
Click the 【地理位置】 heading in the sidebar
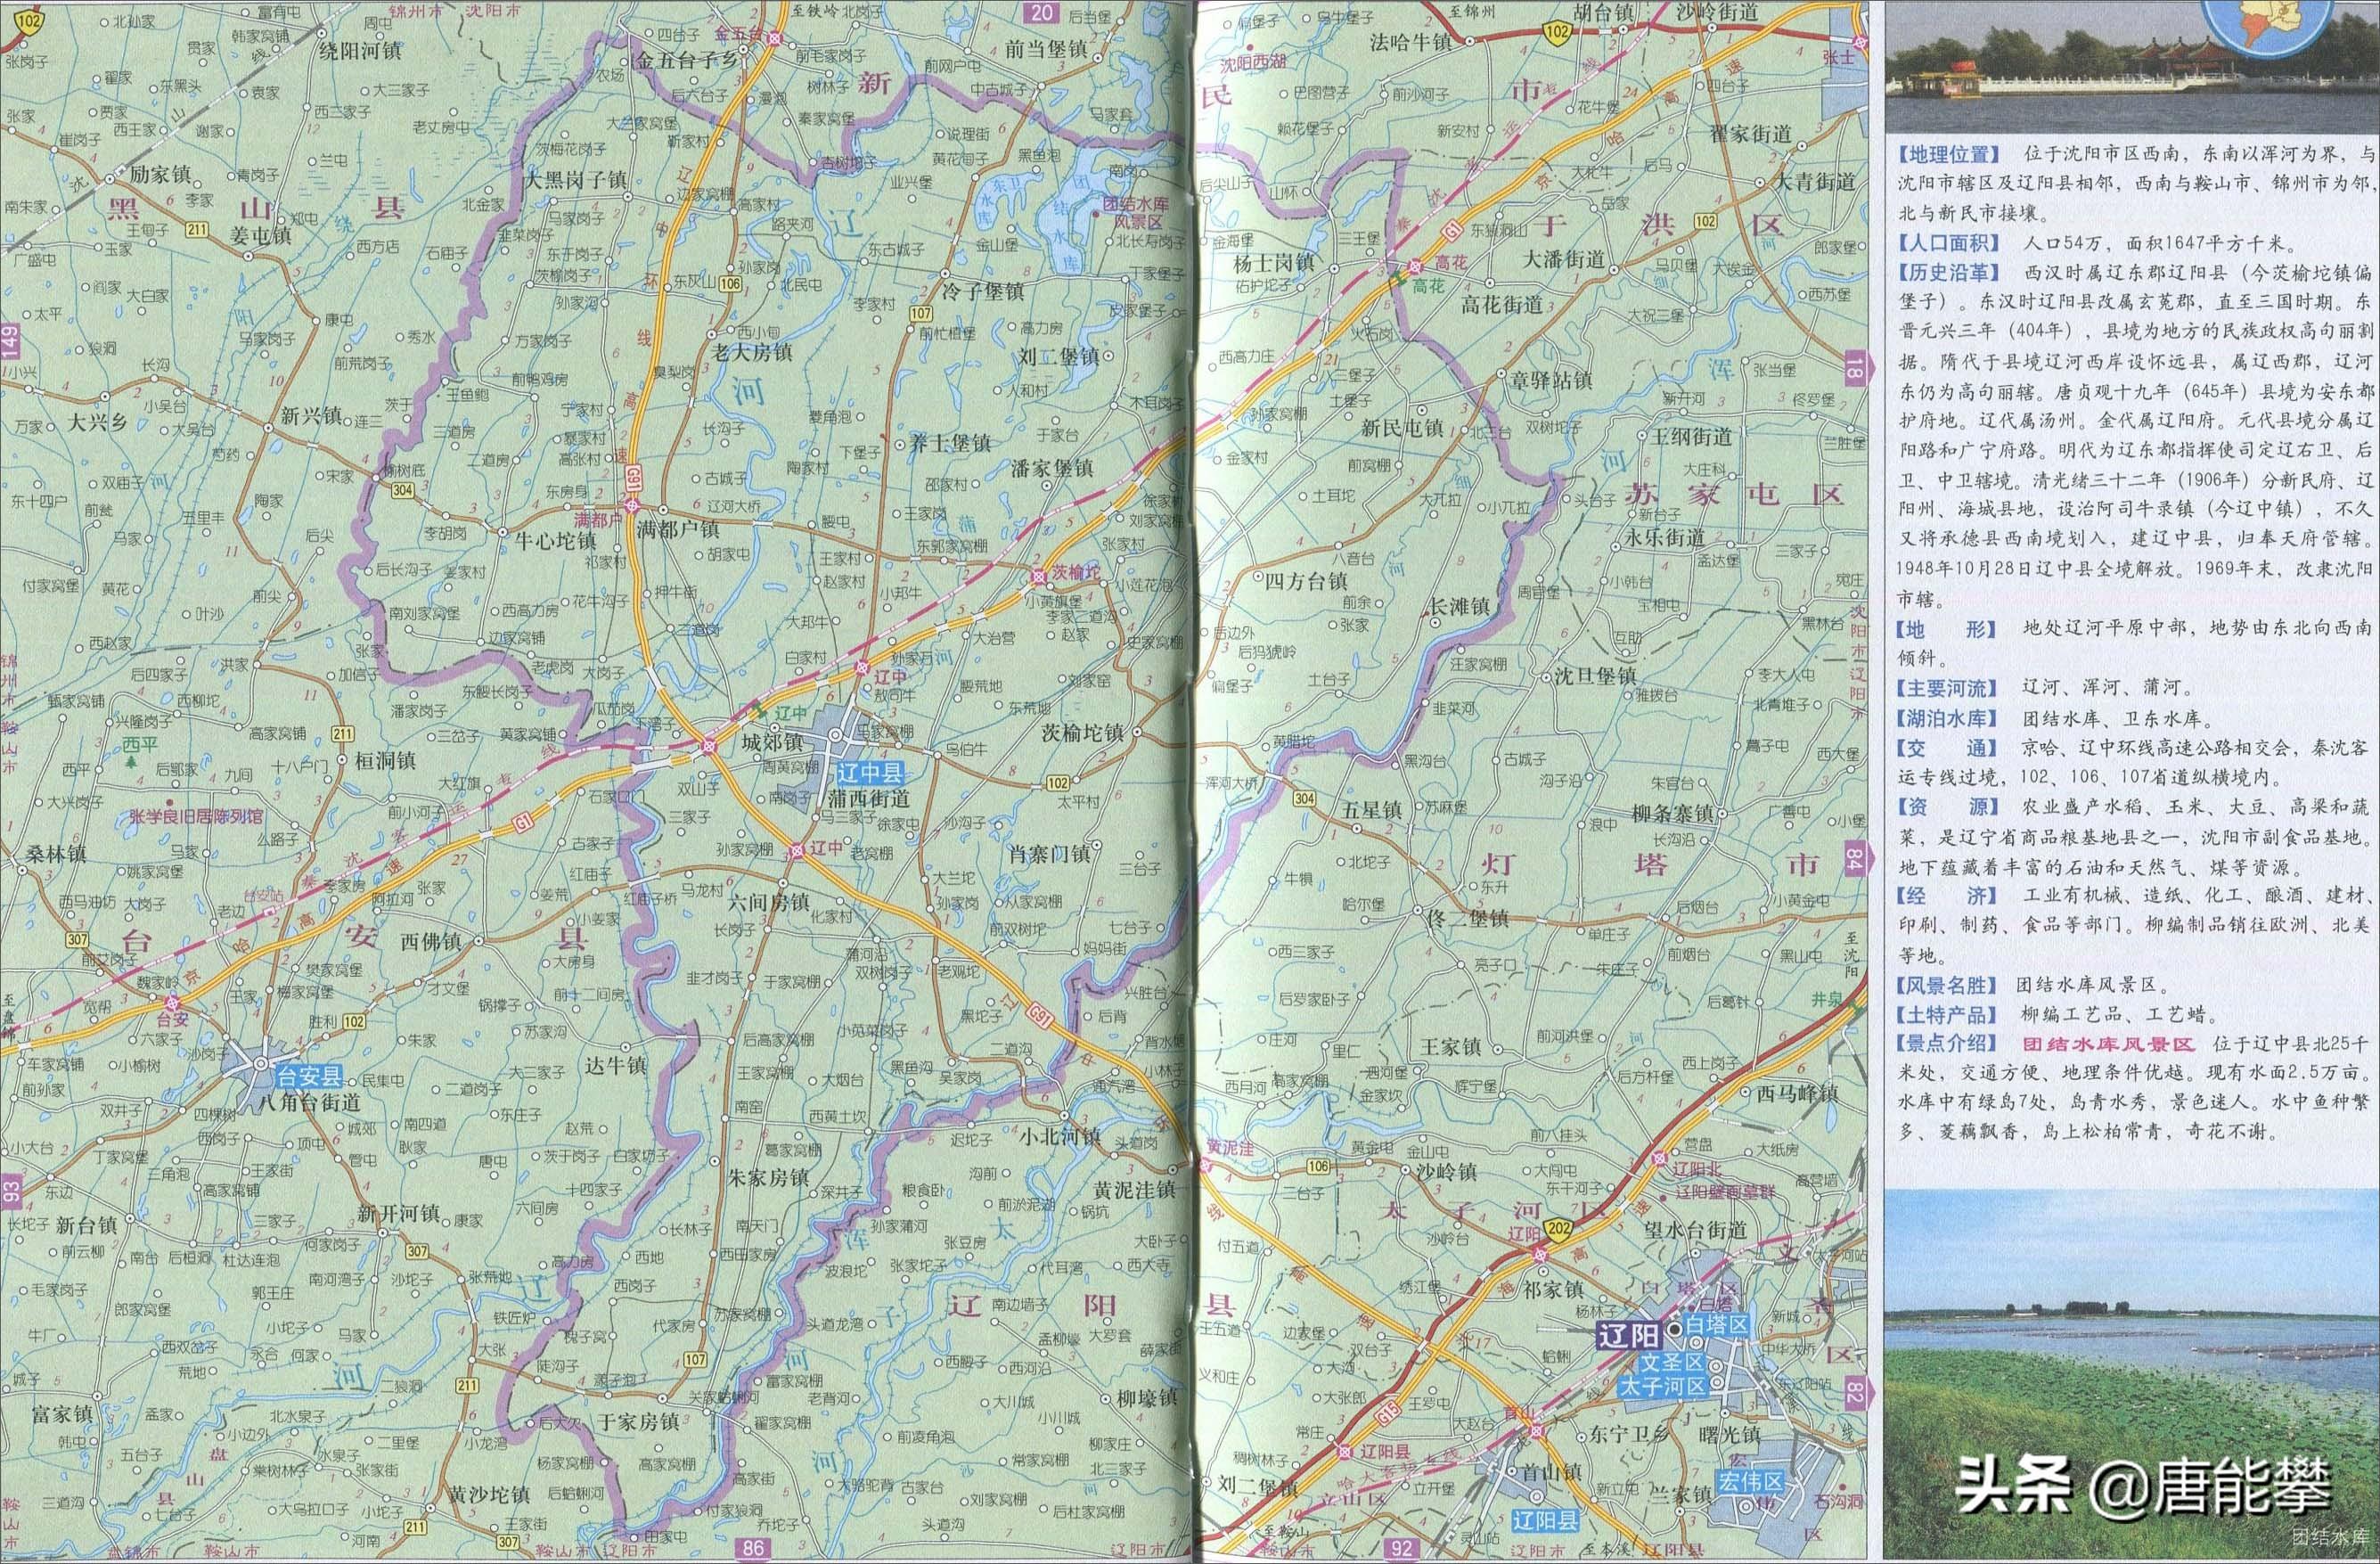coord(1950,154)
